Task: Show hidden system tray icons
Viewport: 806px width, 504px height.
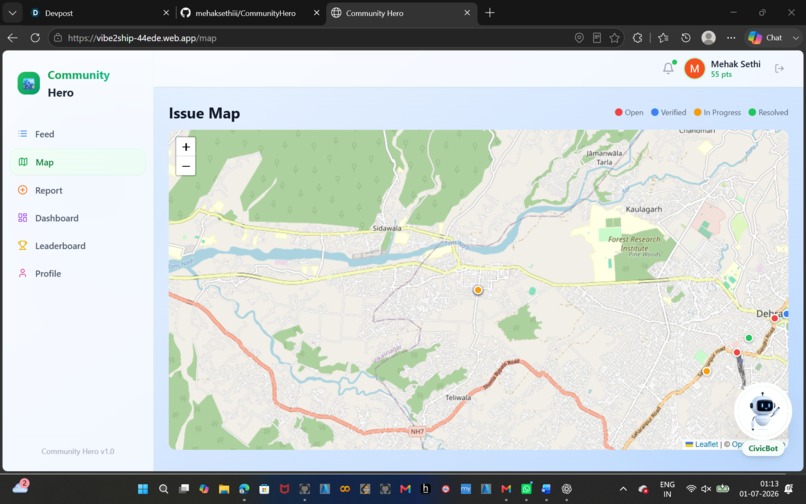Action: [x=623, y=489]
